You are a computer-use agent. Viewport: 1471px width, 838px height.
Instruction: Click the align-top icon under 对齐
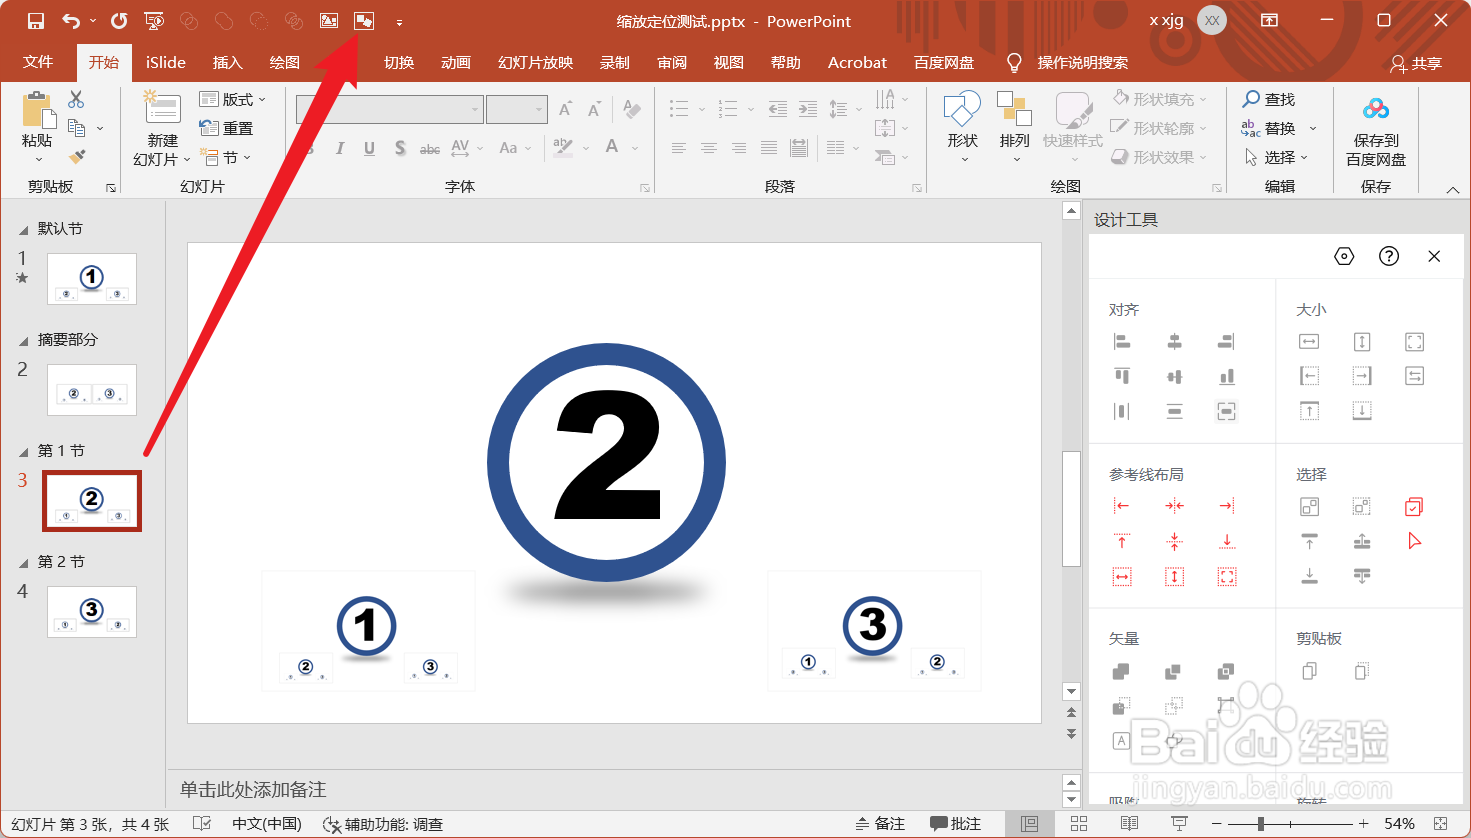point(1122,376)
